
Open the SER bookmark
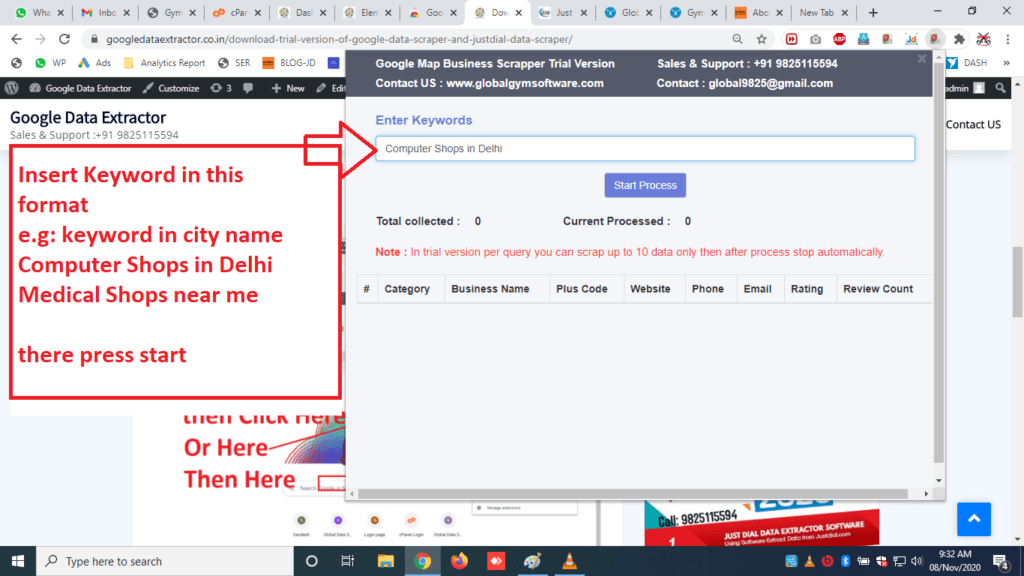click(234, 63)
